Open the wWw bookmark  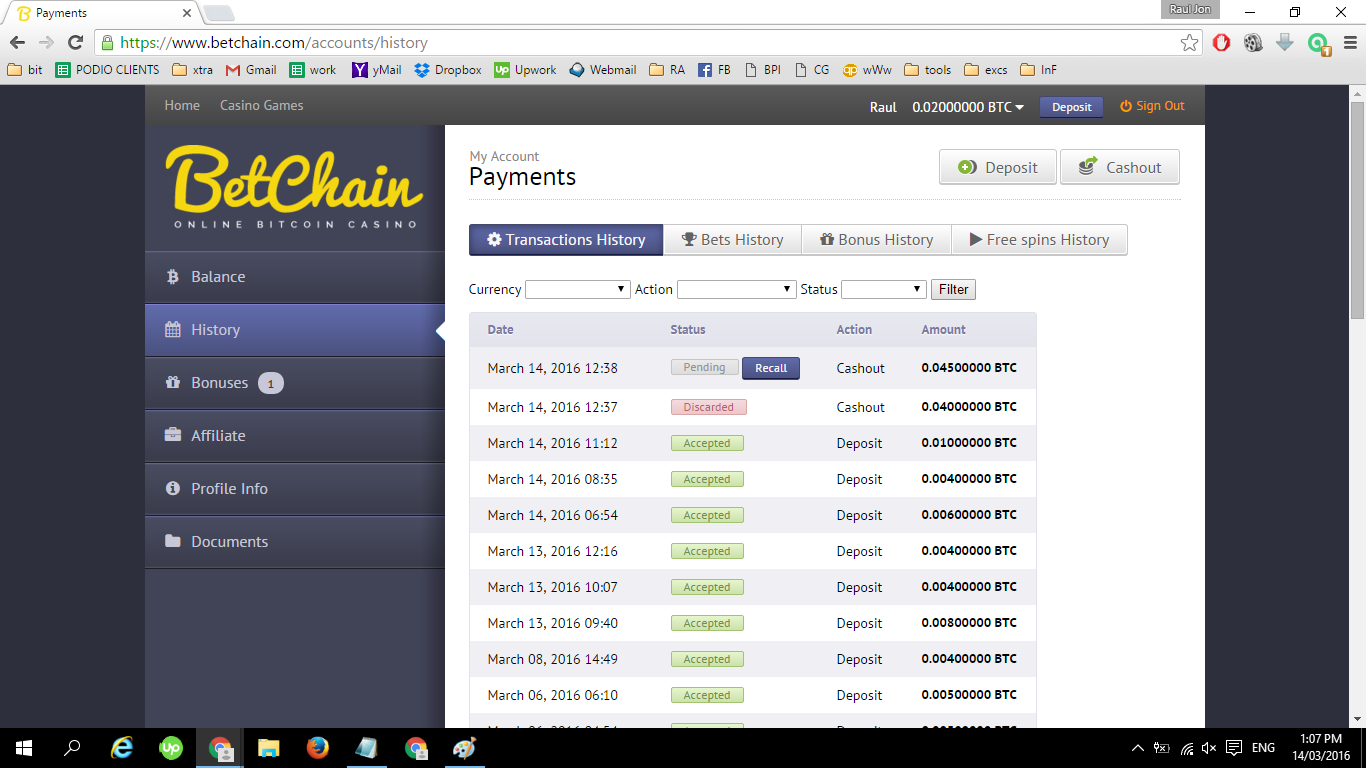pyautogui.click(x=867, y=70)
